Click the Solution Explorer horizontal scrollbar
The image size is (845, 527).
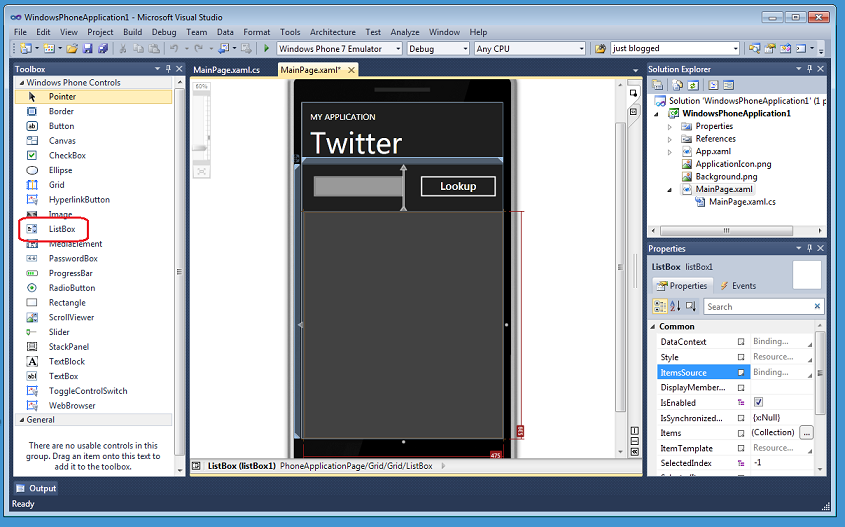tap(726, 231)
